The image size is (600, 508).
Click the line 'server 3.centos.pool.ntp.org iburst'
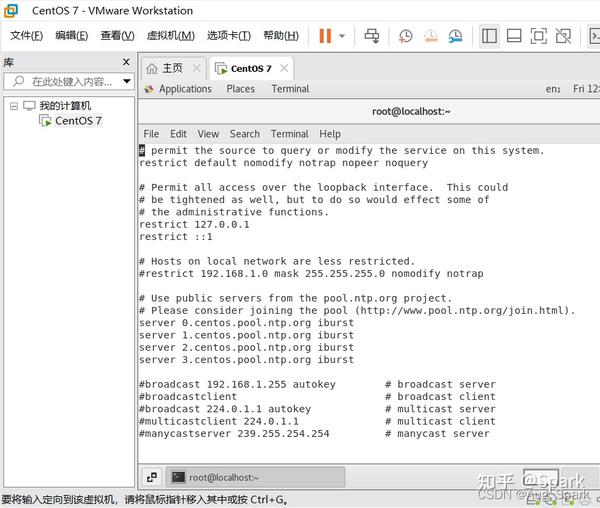pyautogui.click(x=247, y=360)
